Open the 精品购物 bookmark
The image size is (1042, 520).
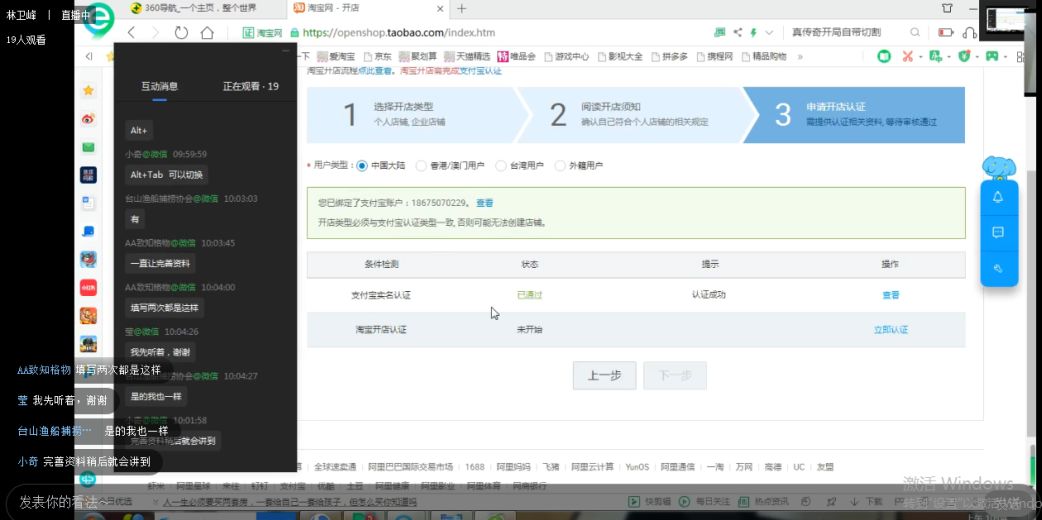764,57
